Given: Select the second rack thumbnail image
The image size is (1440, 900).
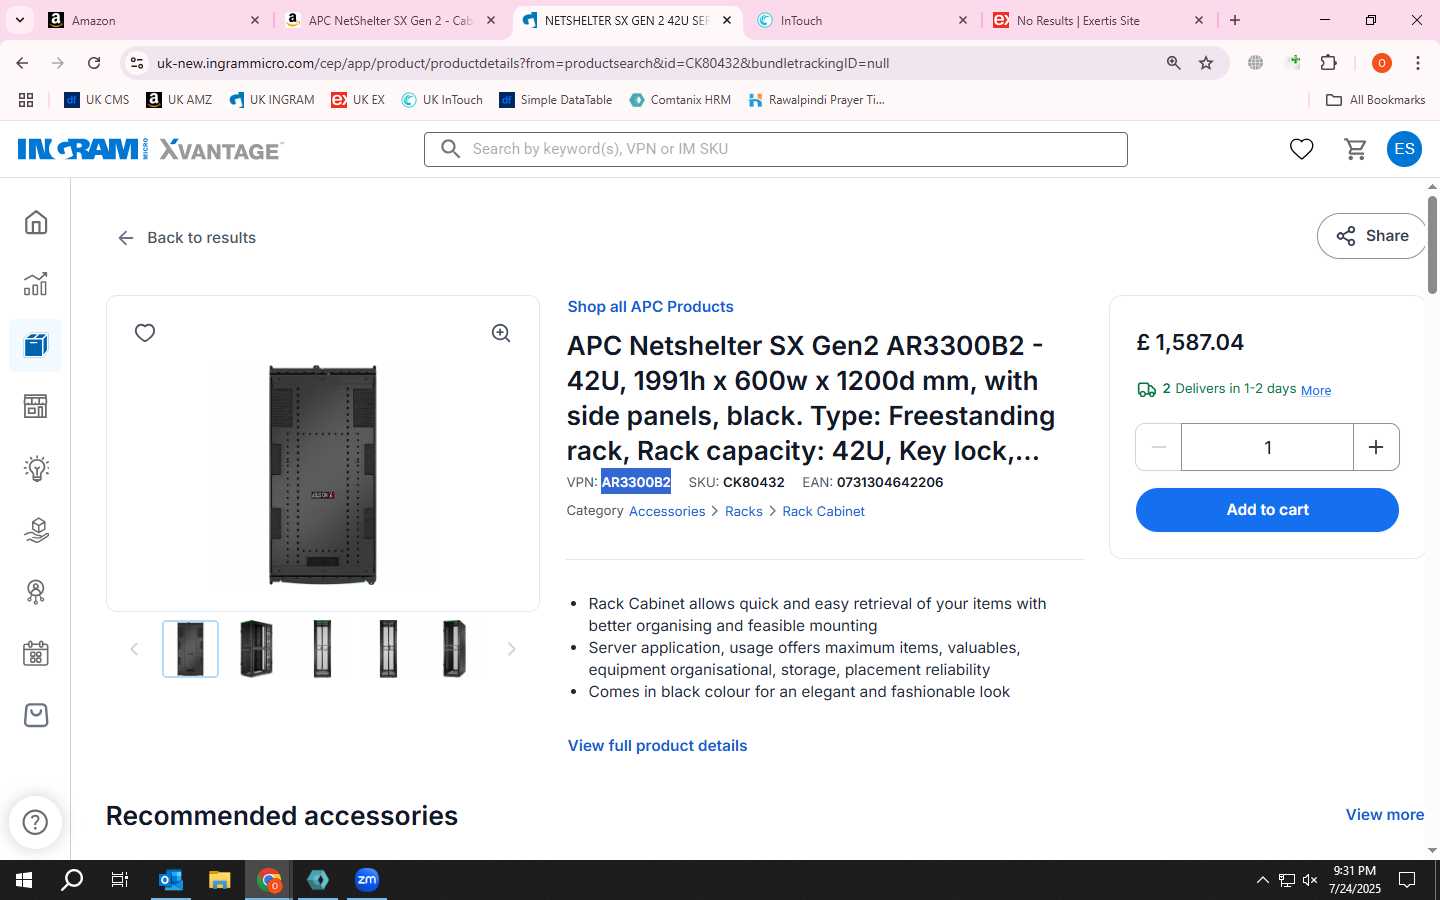Looking at the screenshot, I should point(256,649).
